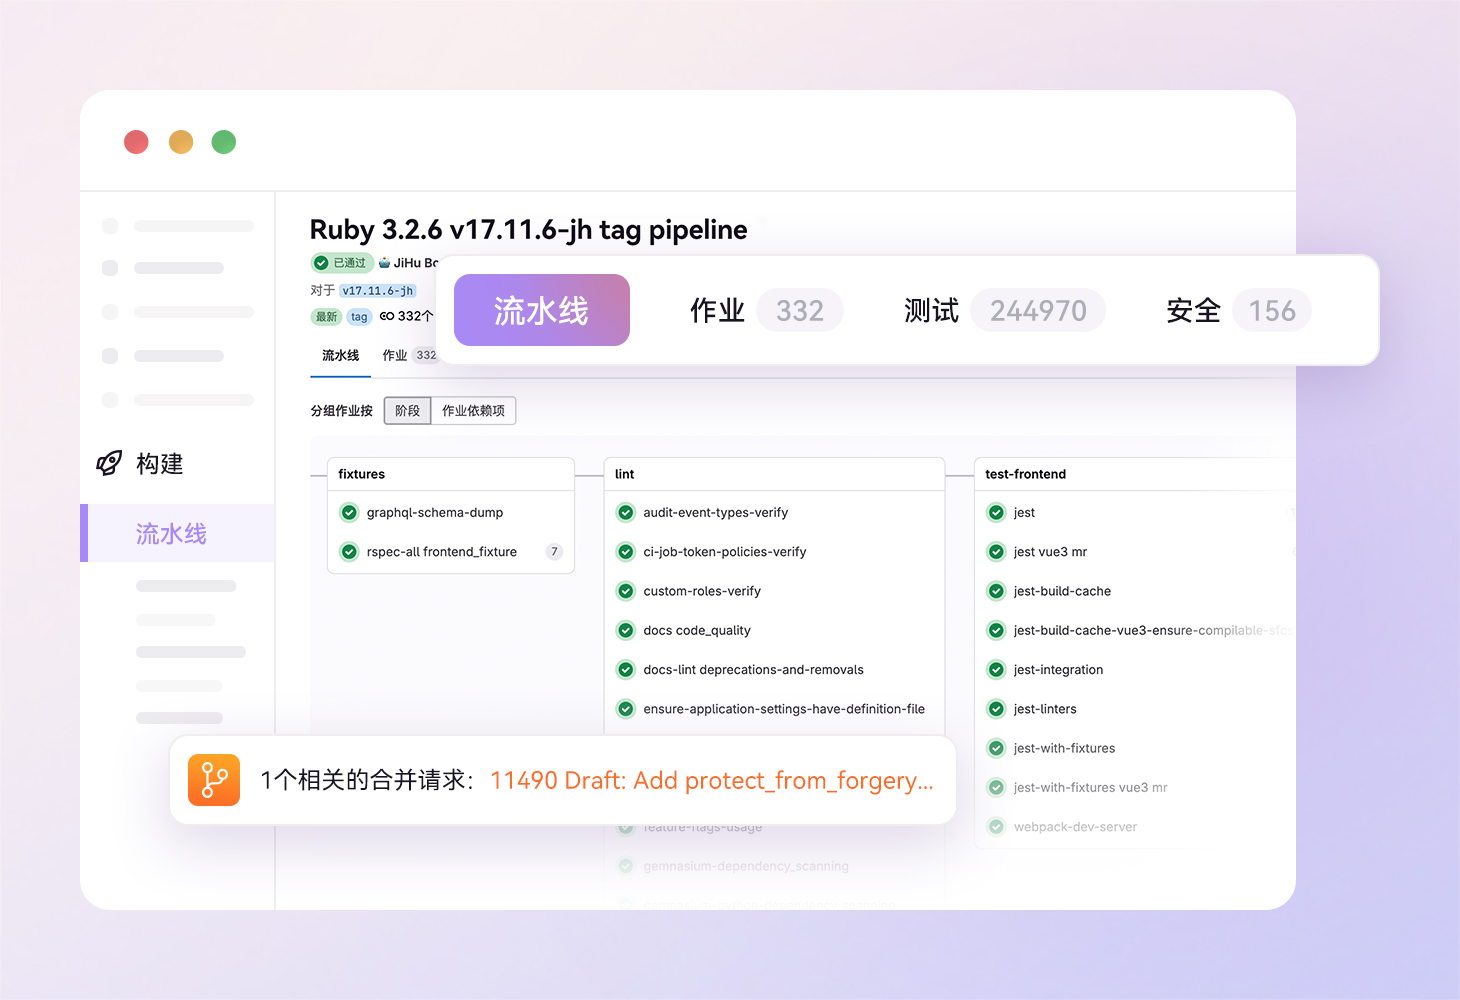Image resolution: width=1460 pixels, height=1000 pixels.
Task: Click the check icon beside audit-event-types-verify
Action: coord(626,513)
